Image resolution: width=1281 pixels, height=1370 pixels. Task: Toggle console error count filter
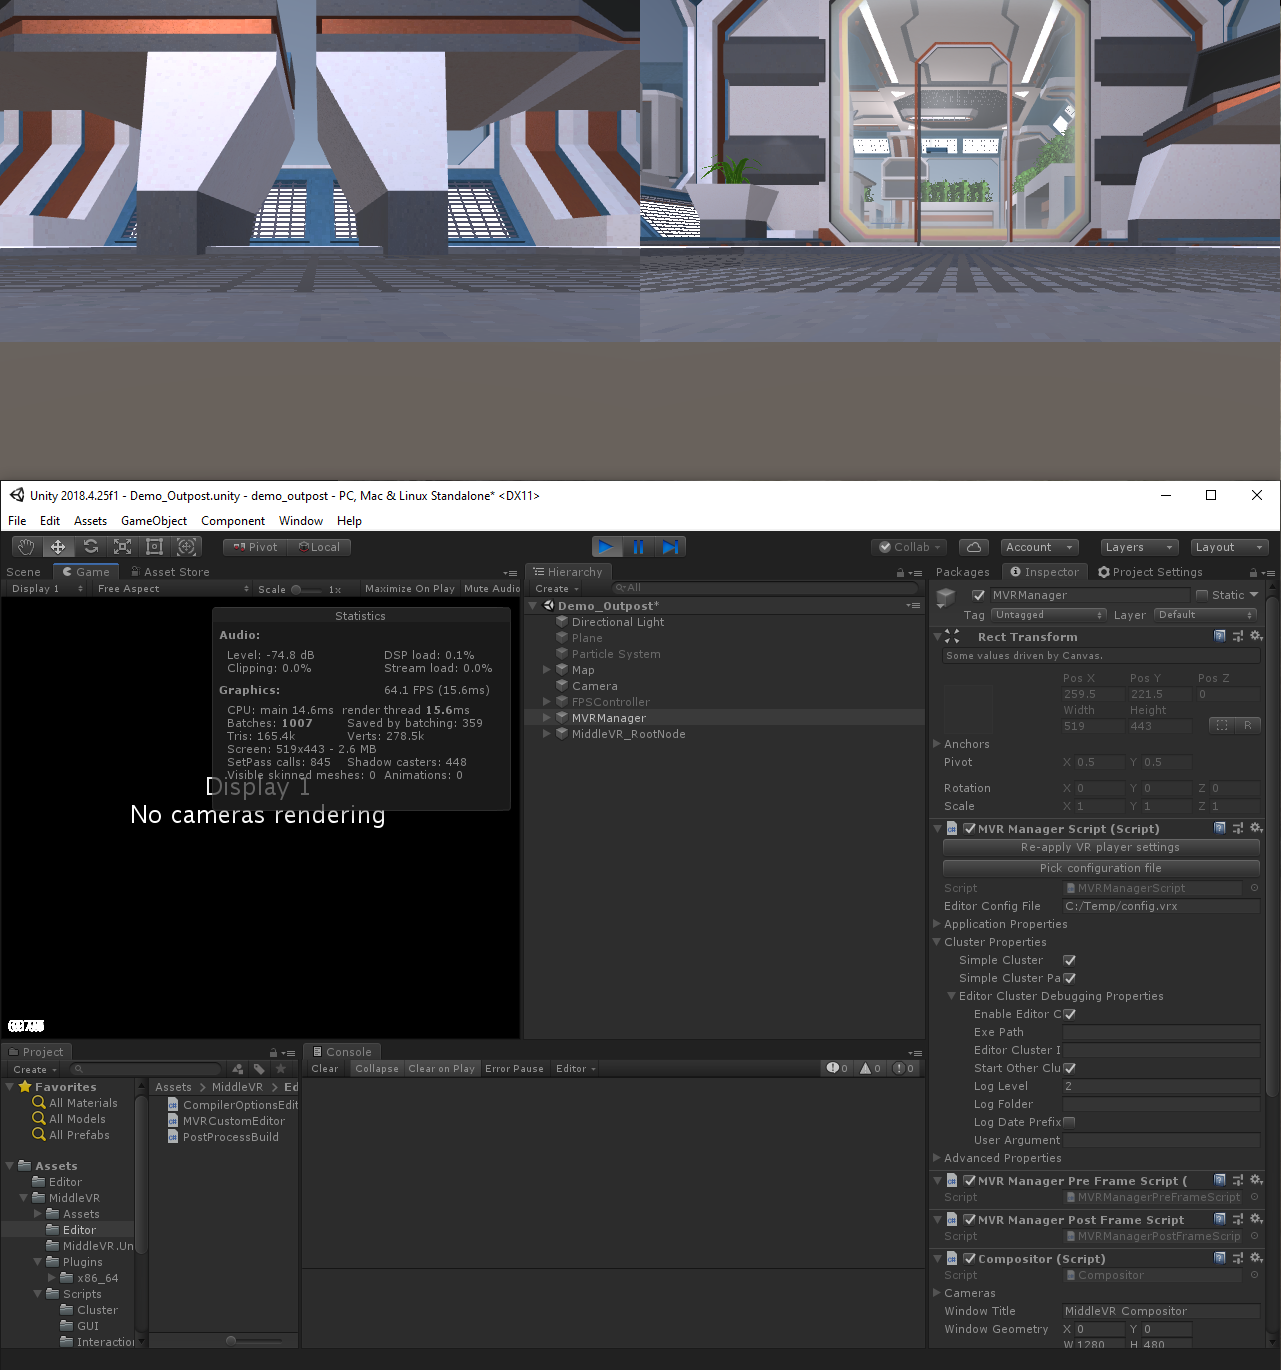pos(903,1068)
